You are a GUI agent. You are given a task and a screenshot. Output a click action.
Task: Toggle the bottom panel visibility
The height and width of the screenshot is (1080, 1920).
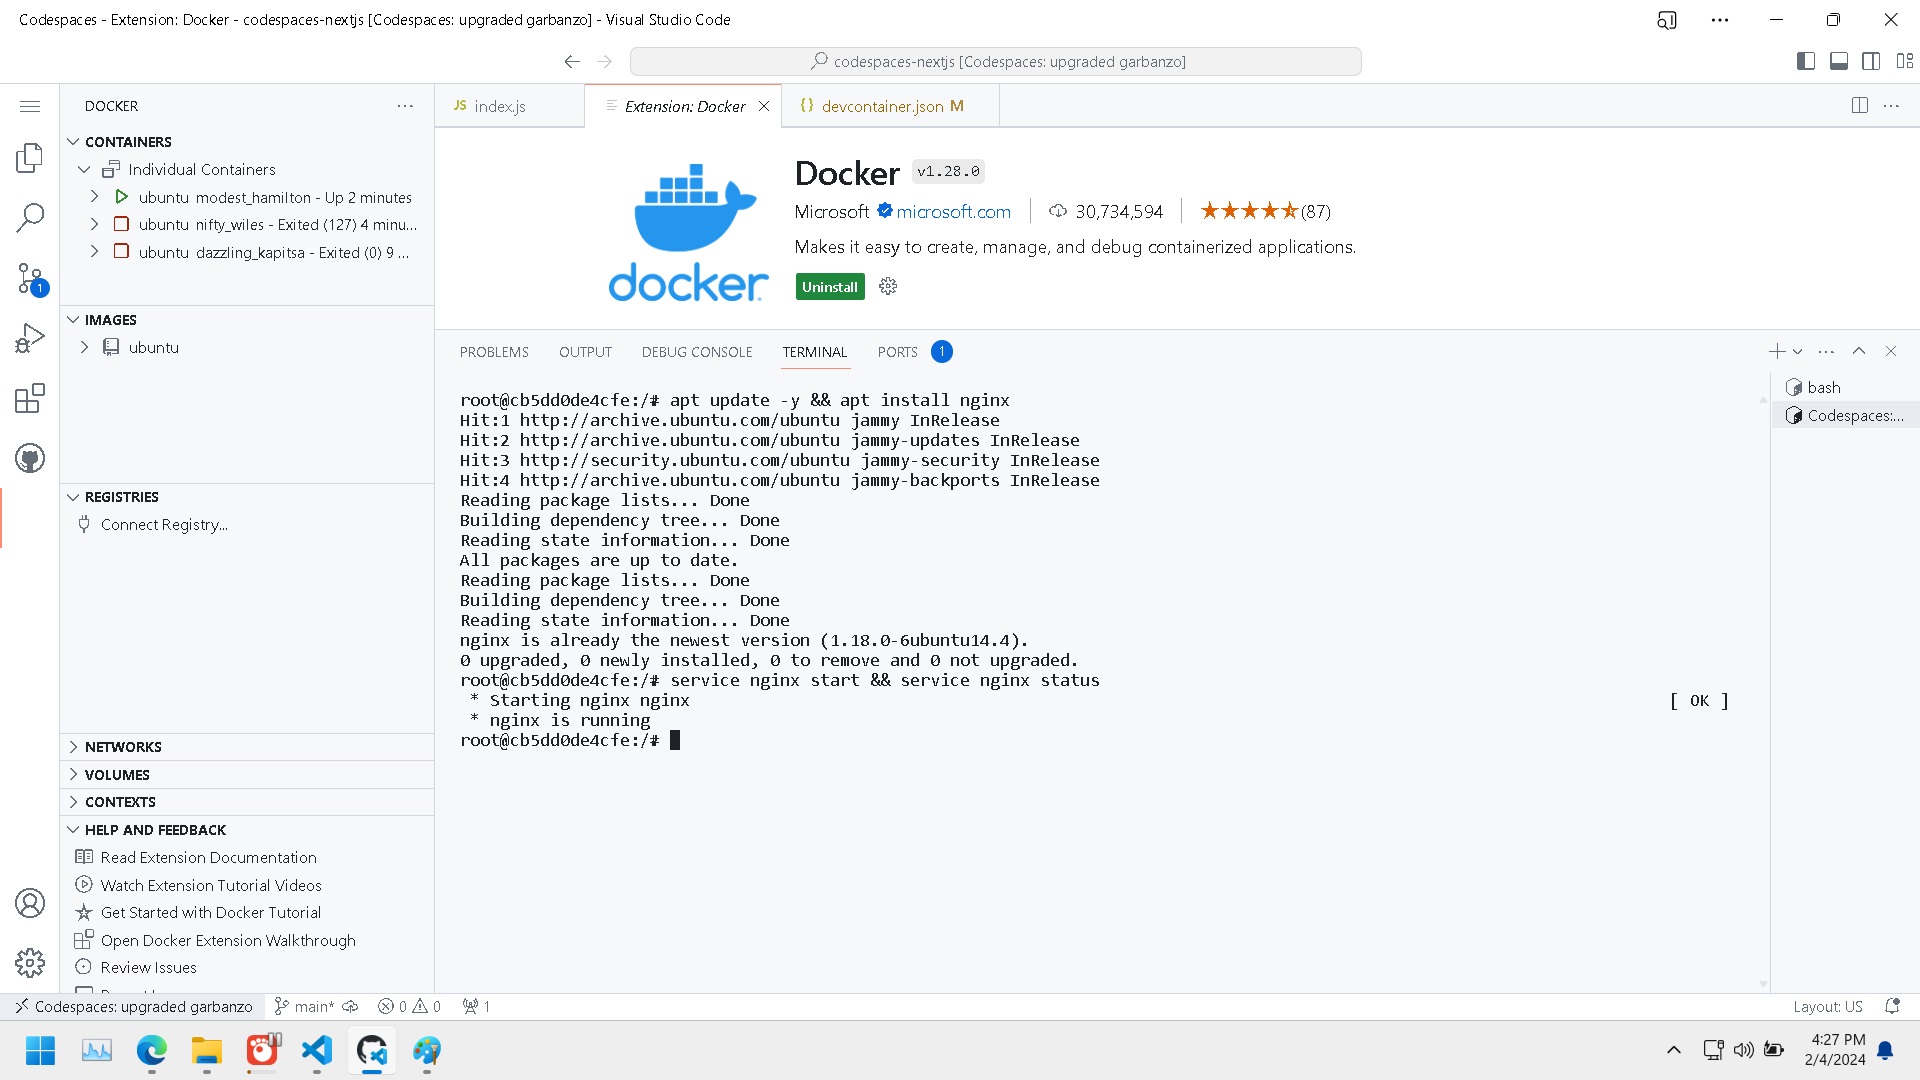[1839, 62]
